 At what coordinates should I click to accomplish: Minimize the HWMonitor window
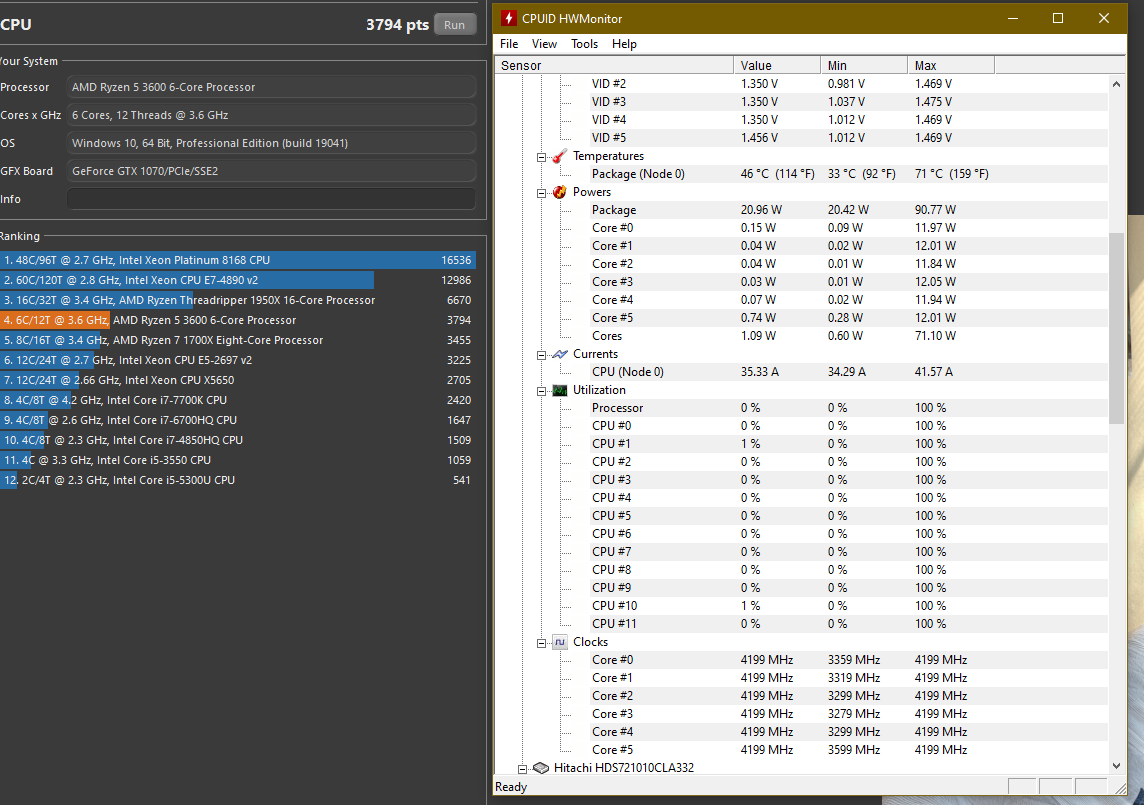click(x=1013, y=18)
